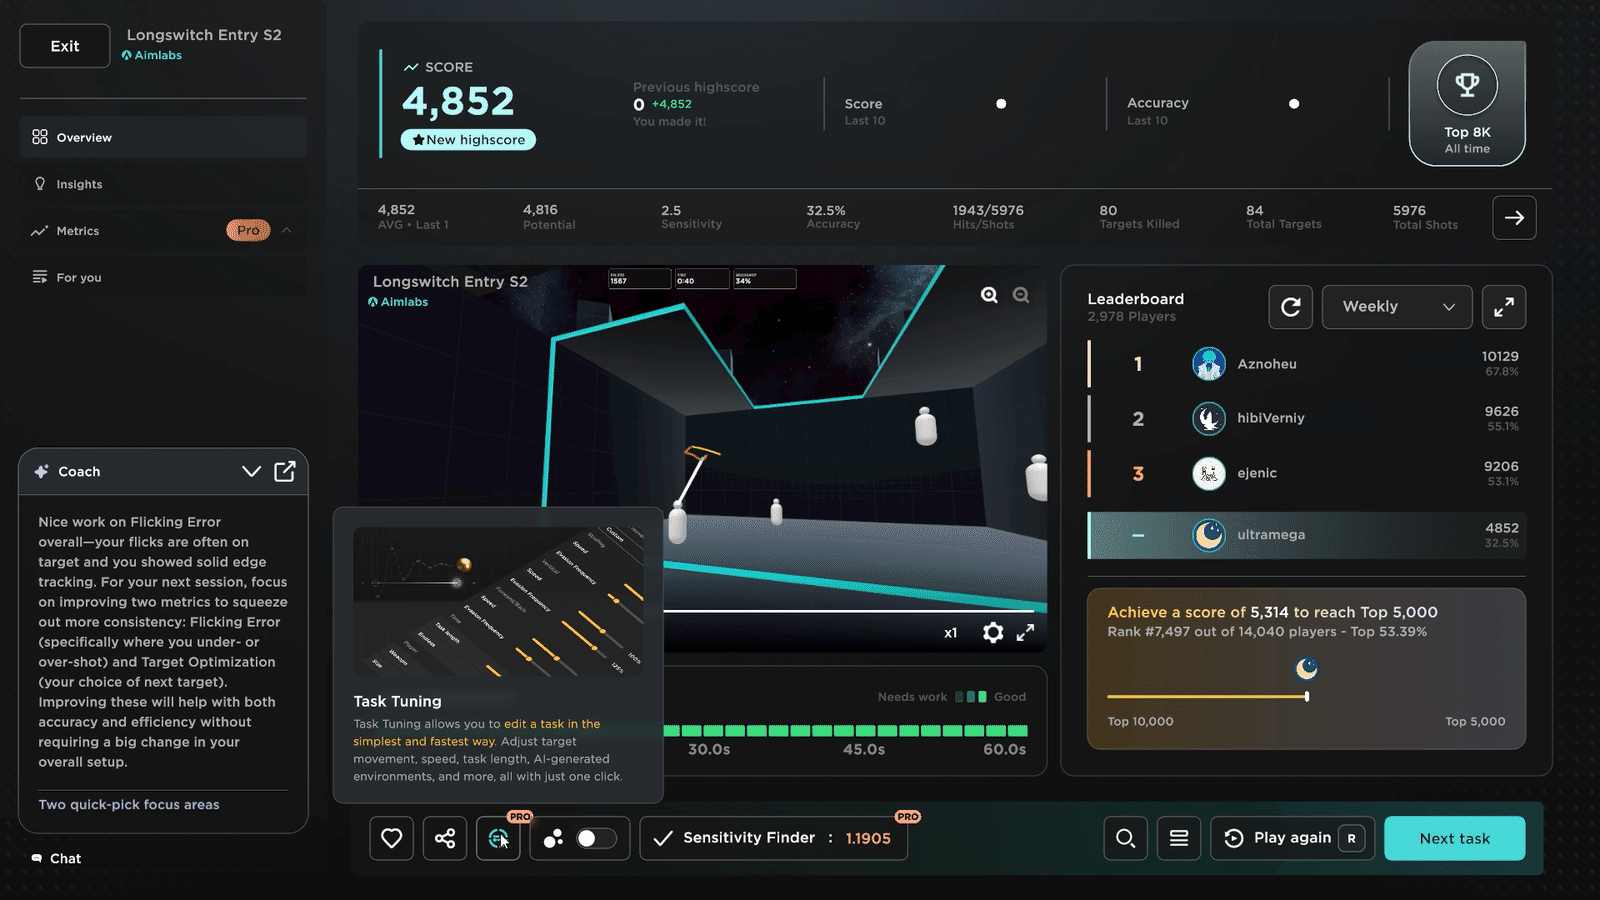
Task: Pop out the Coach panel
Action: pyautogui.click(x=285, y=471)
